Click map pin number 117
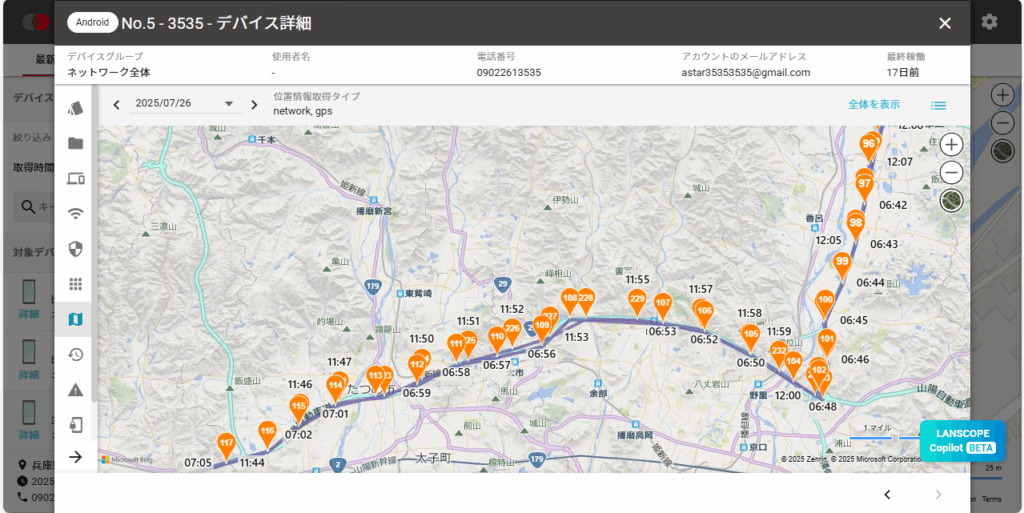The image size is (1024, 513). point(227,444)
